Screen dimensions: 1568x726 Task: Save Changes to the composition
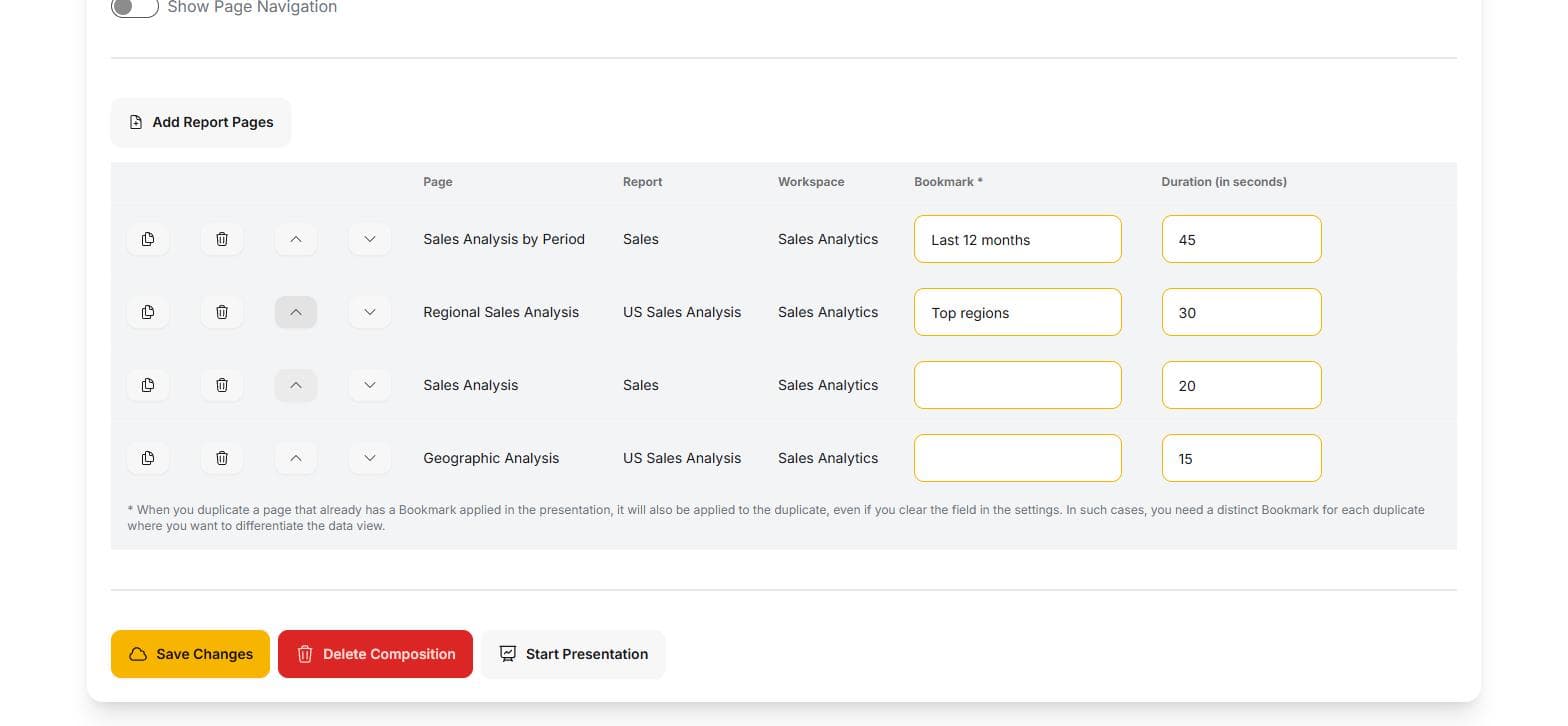(190, 654)
